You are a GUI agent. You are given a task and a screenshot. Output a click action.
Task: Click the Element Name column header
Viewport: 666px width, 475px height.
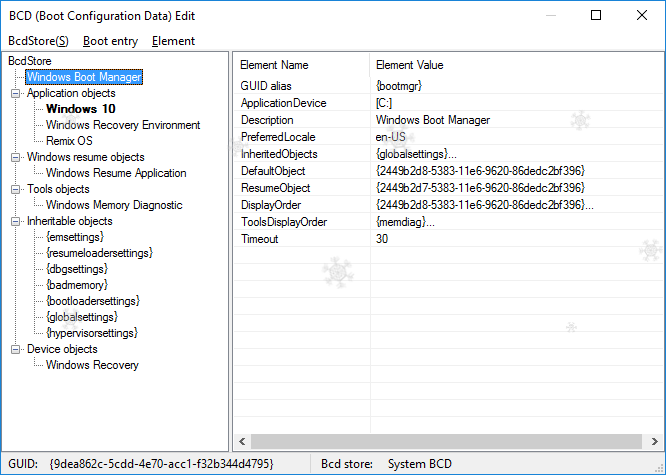pos(302,65)
